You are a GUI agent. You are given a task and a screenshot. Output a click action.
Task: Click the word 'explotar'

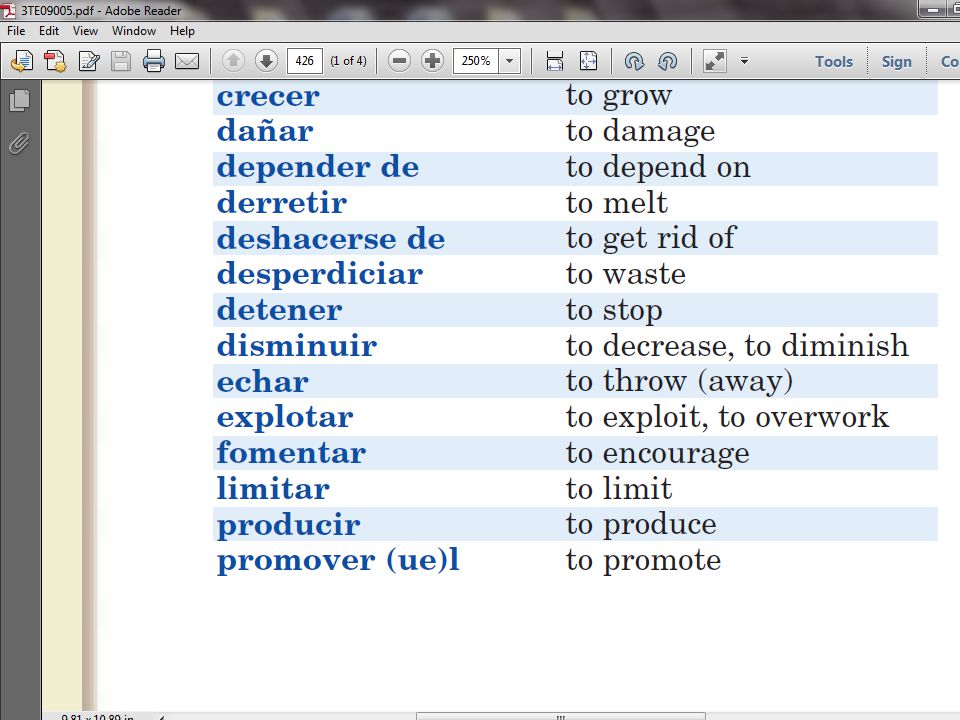tap(285, 419)
